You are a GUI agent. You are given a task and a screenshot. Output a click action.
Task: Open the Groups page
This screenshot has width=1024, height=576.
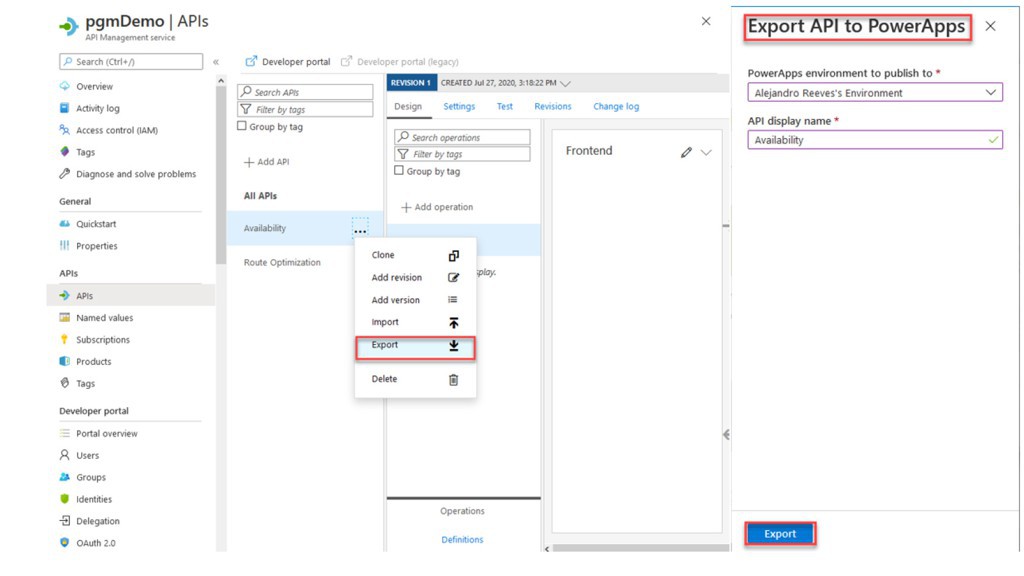pos(90,477)
